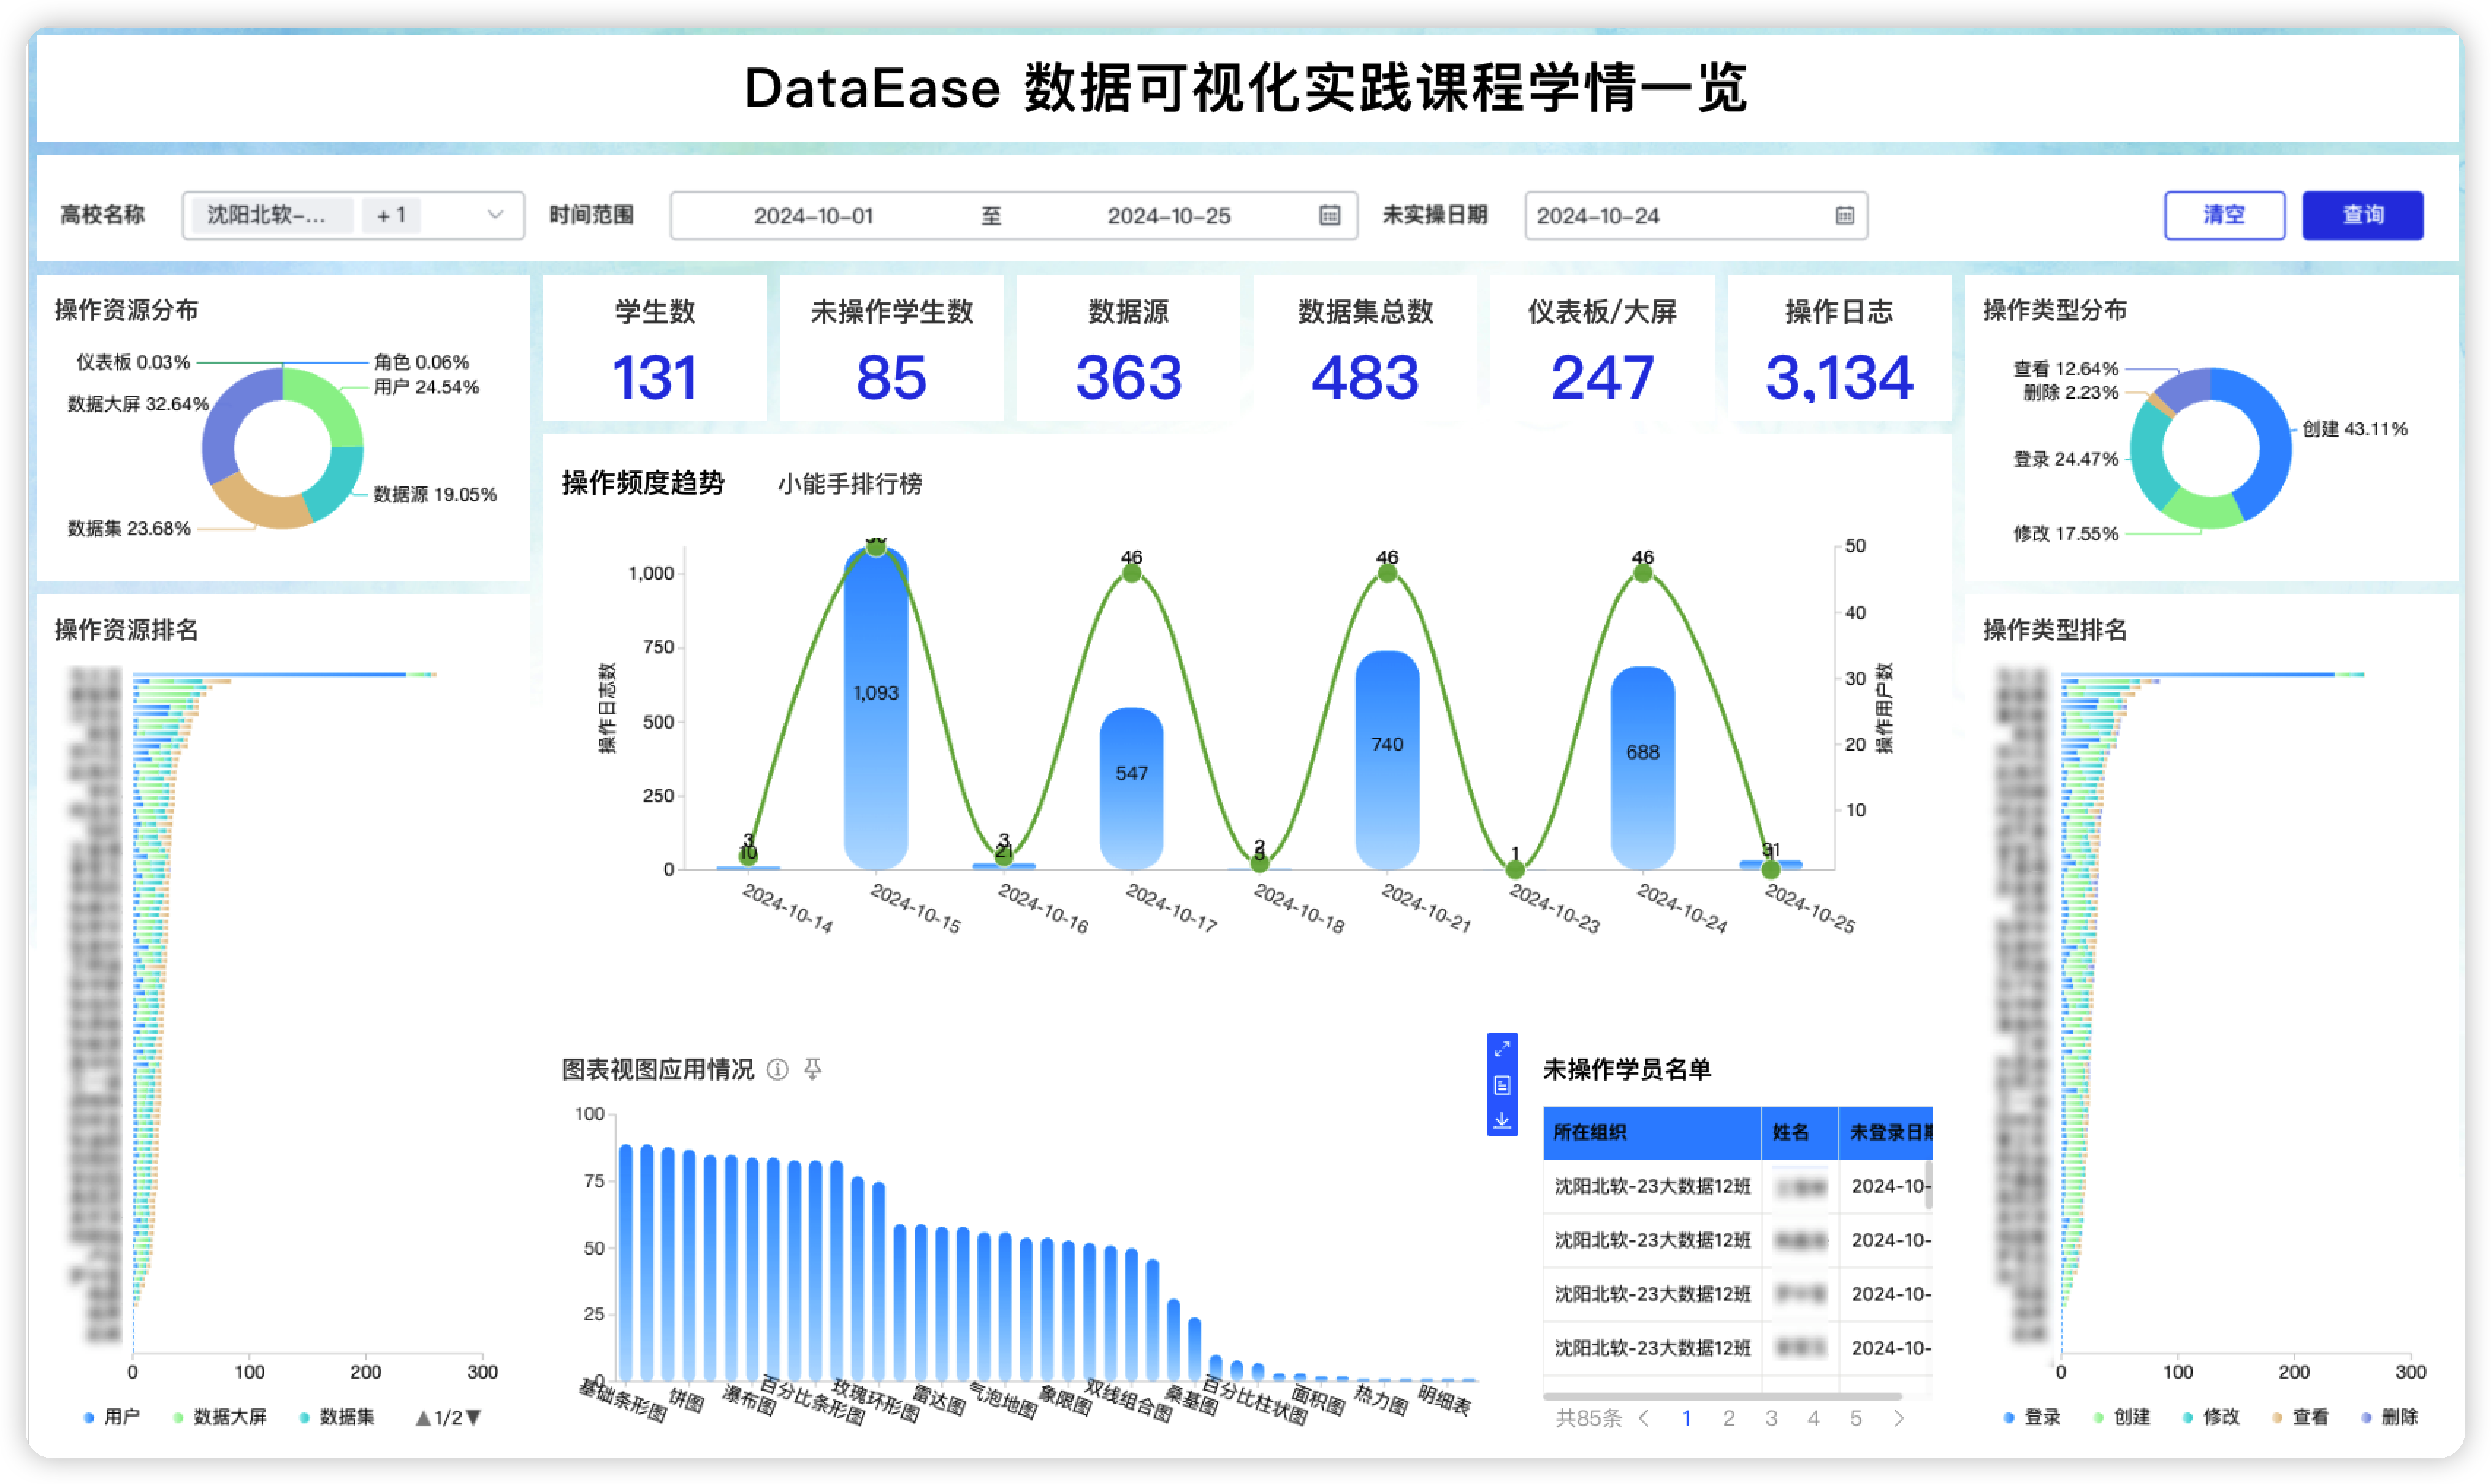Click the info icon next to 图表视图应用情况
Screen dimensions: 2491x1484
[777, 1070]
